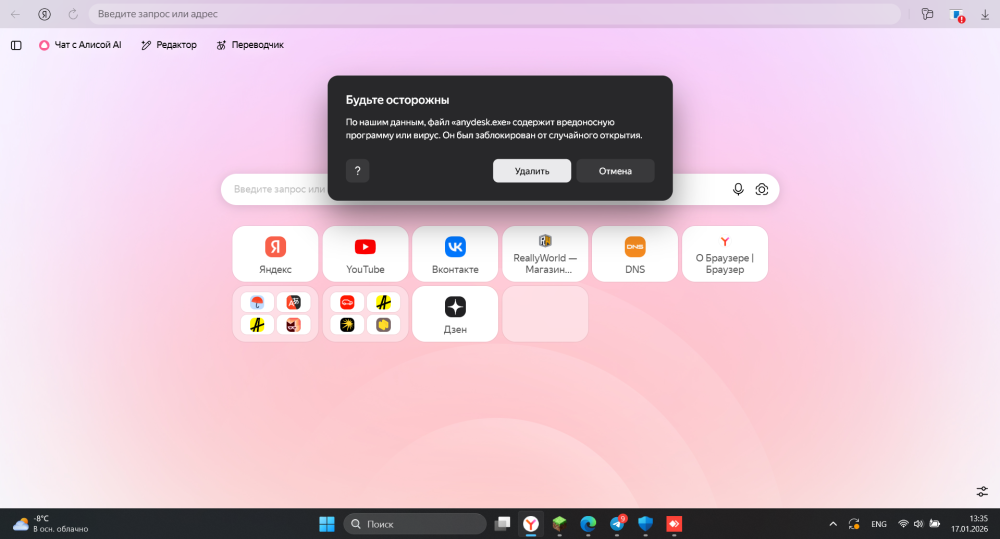This screenshot has width=1000, height=539.
Task: Open the weather widget showing -8°C
Action: click(x=51, y=524)
